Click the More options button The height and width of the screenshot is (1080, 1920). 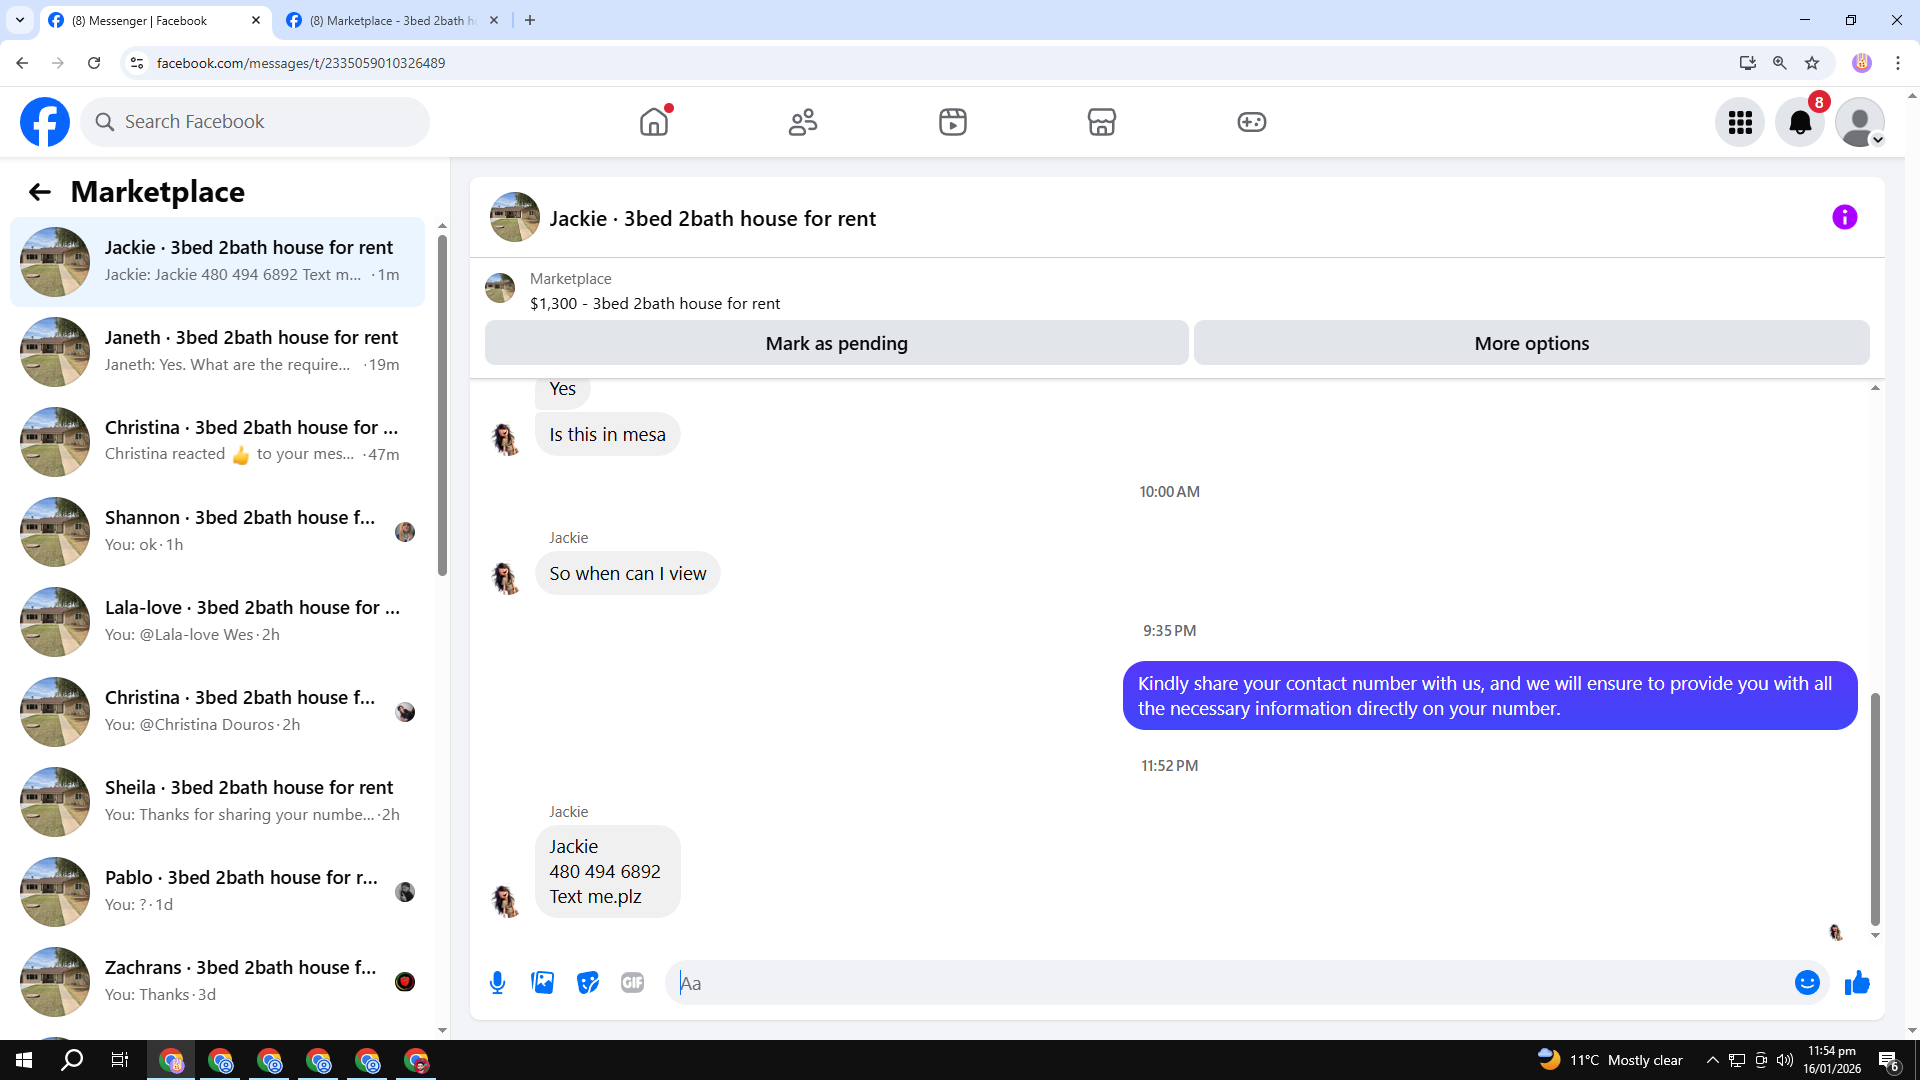click(1531, 343)
